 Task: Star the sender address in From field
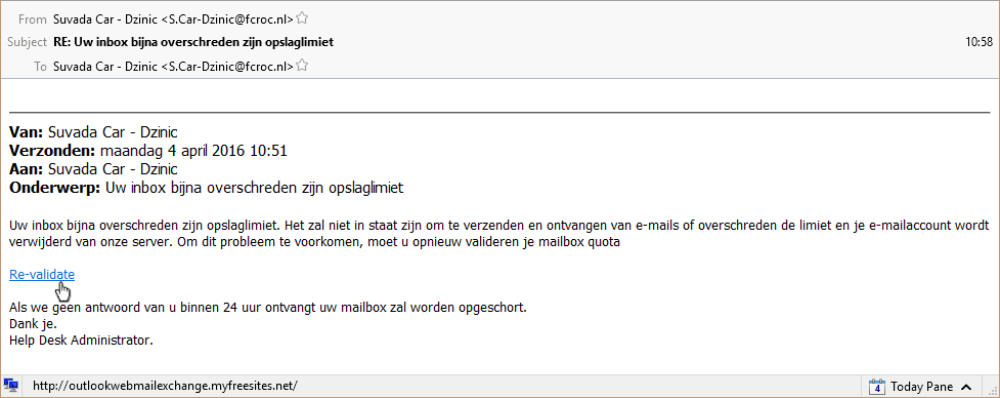[302, 18]
